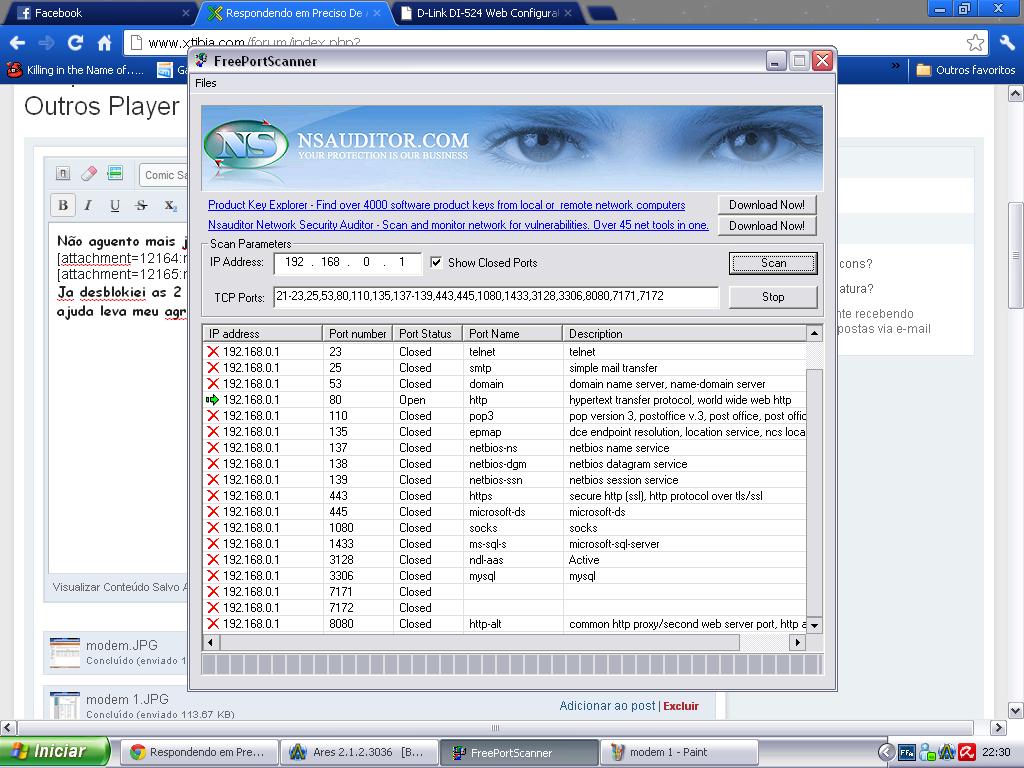Toggle italic in the forum editor
Image resolution: width=1024 pixels, height=768 pixels.
coord(88,205)
